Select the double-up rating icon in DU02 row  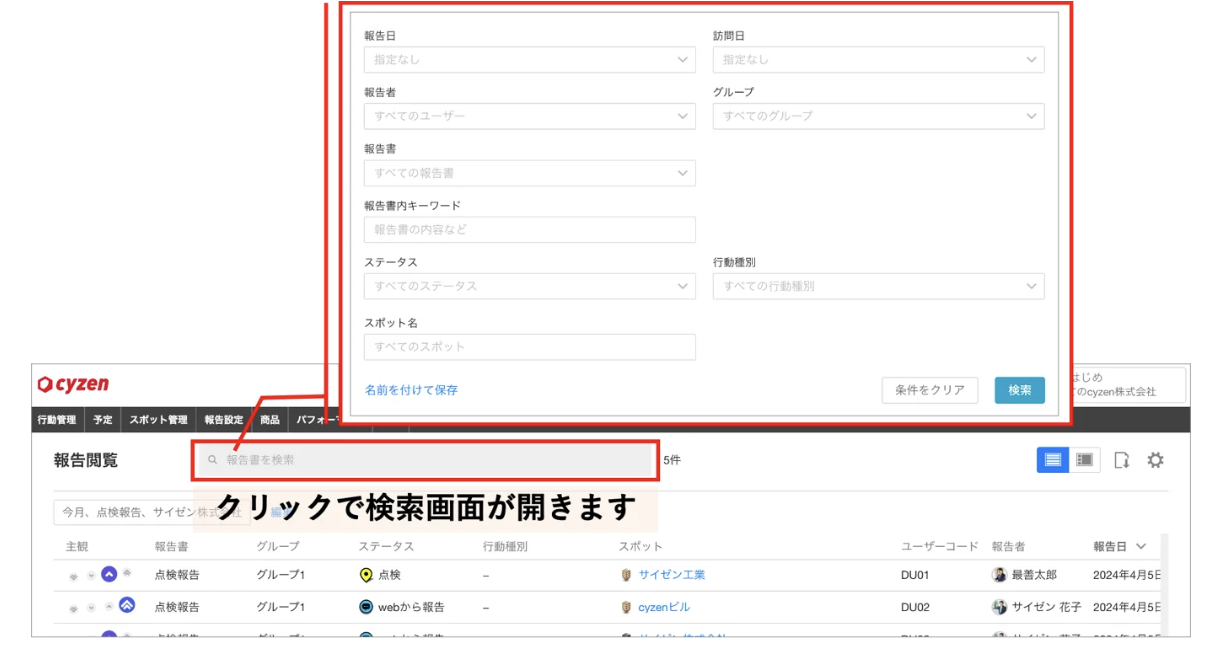coord(127,605)
